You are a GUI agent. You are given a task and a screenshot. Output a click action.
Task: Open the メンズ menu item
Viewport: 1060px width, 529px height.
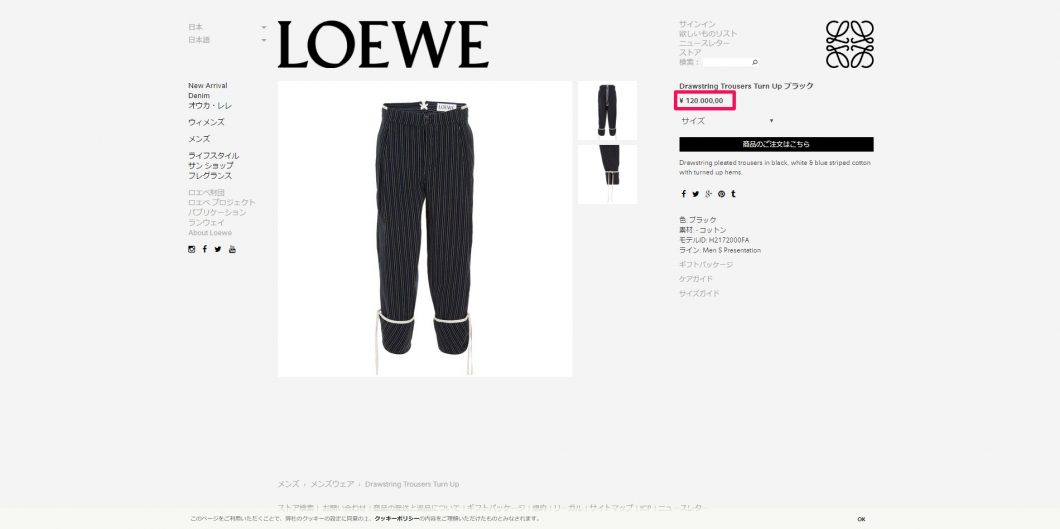pos(199,139)
